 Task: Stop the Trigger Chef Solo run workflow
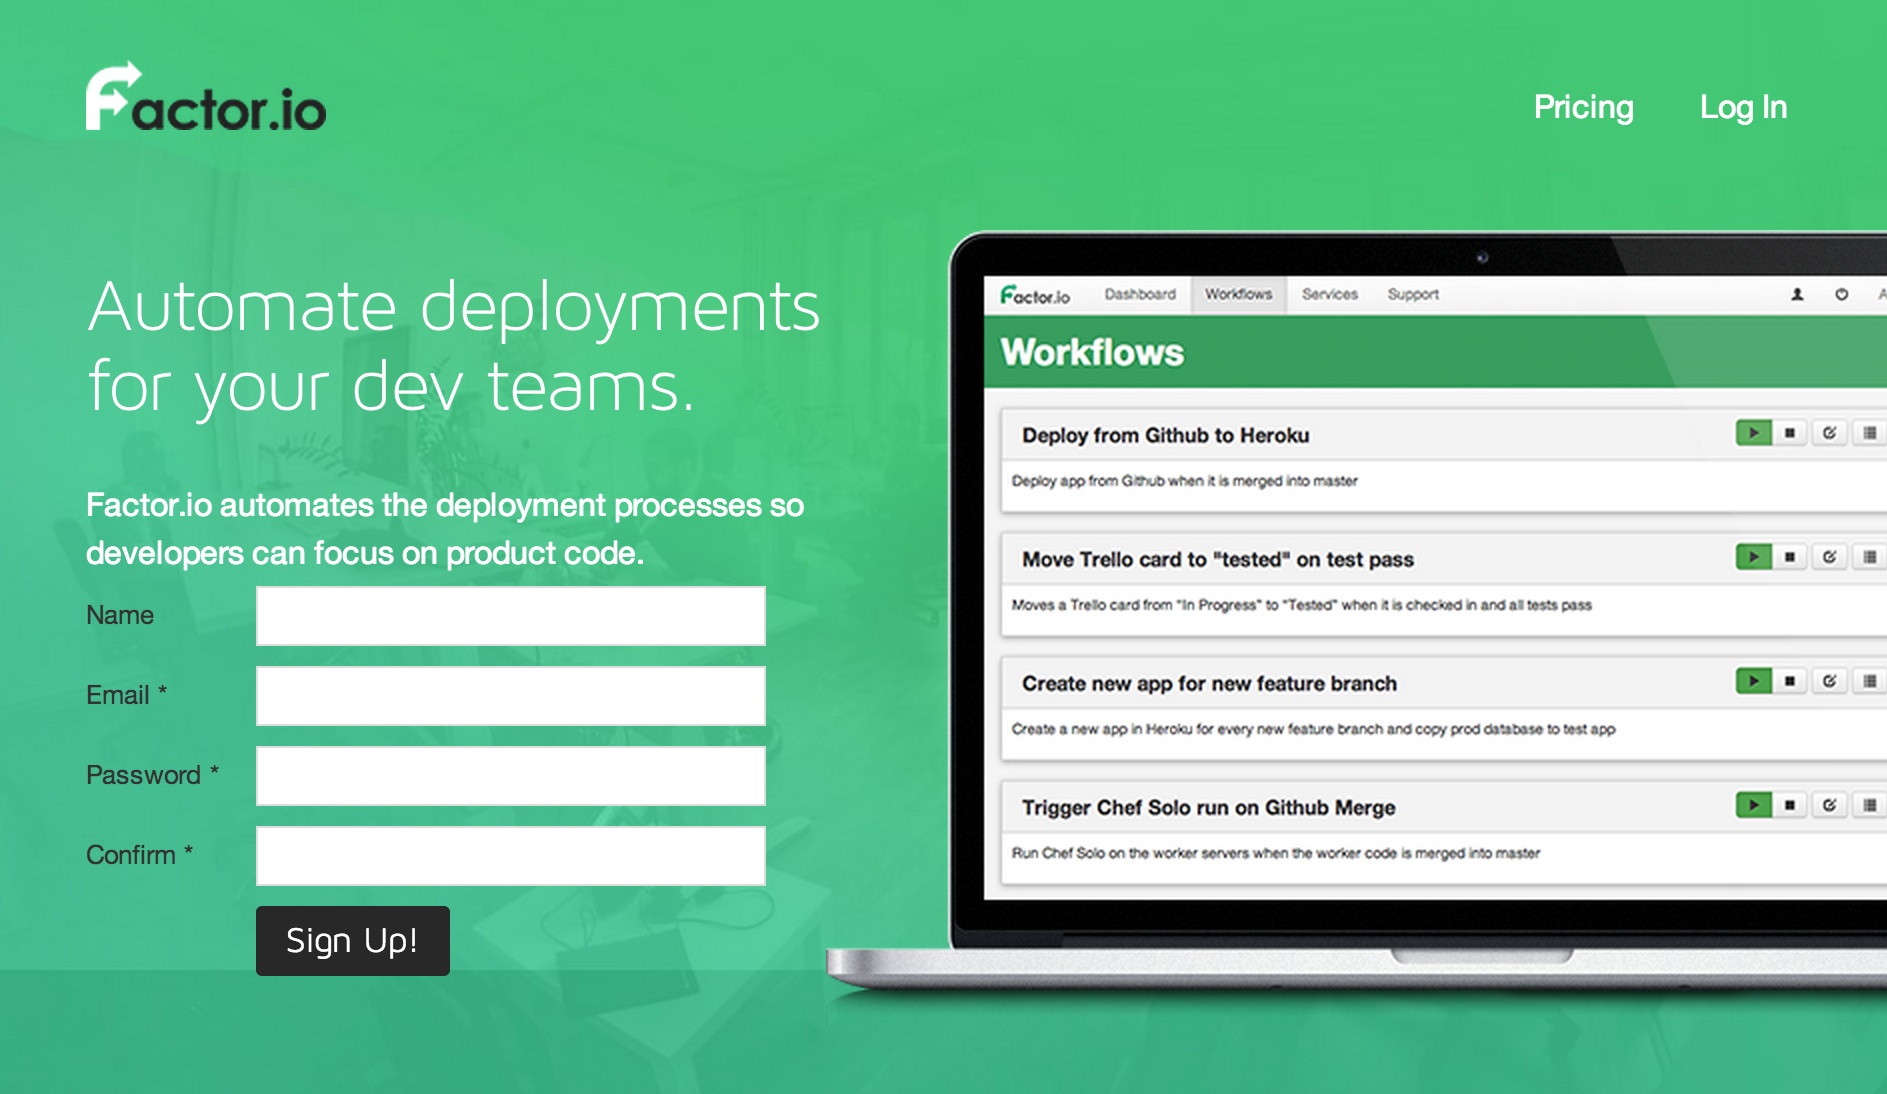point(1790,805)
